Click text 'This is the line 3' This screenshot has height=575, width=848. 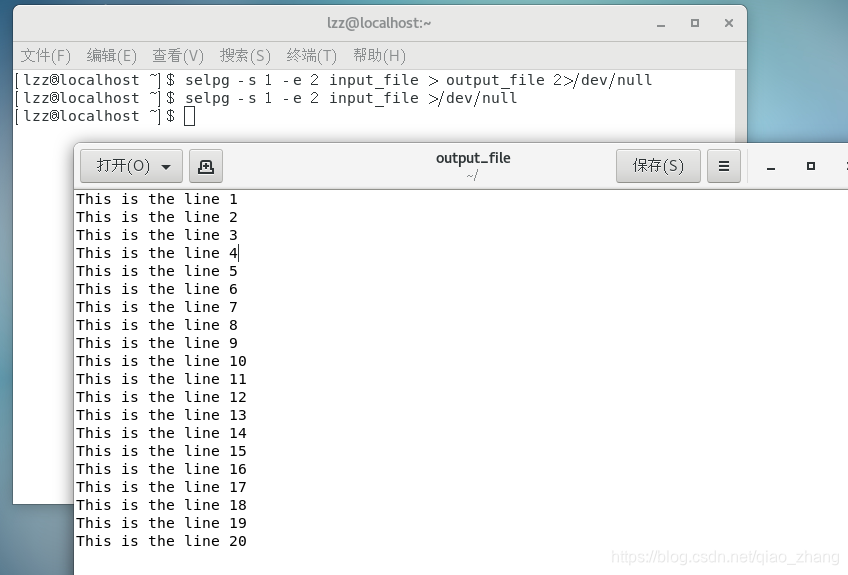point(157,235)
